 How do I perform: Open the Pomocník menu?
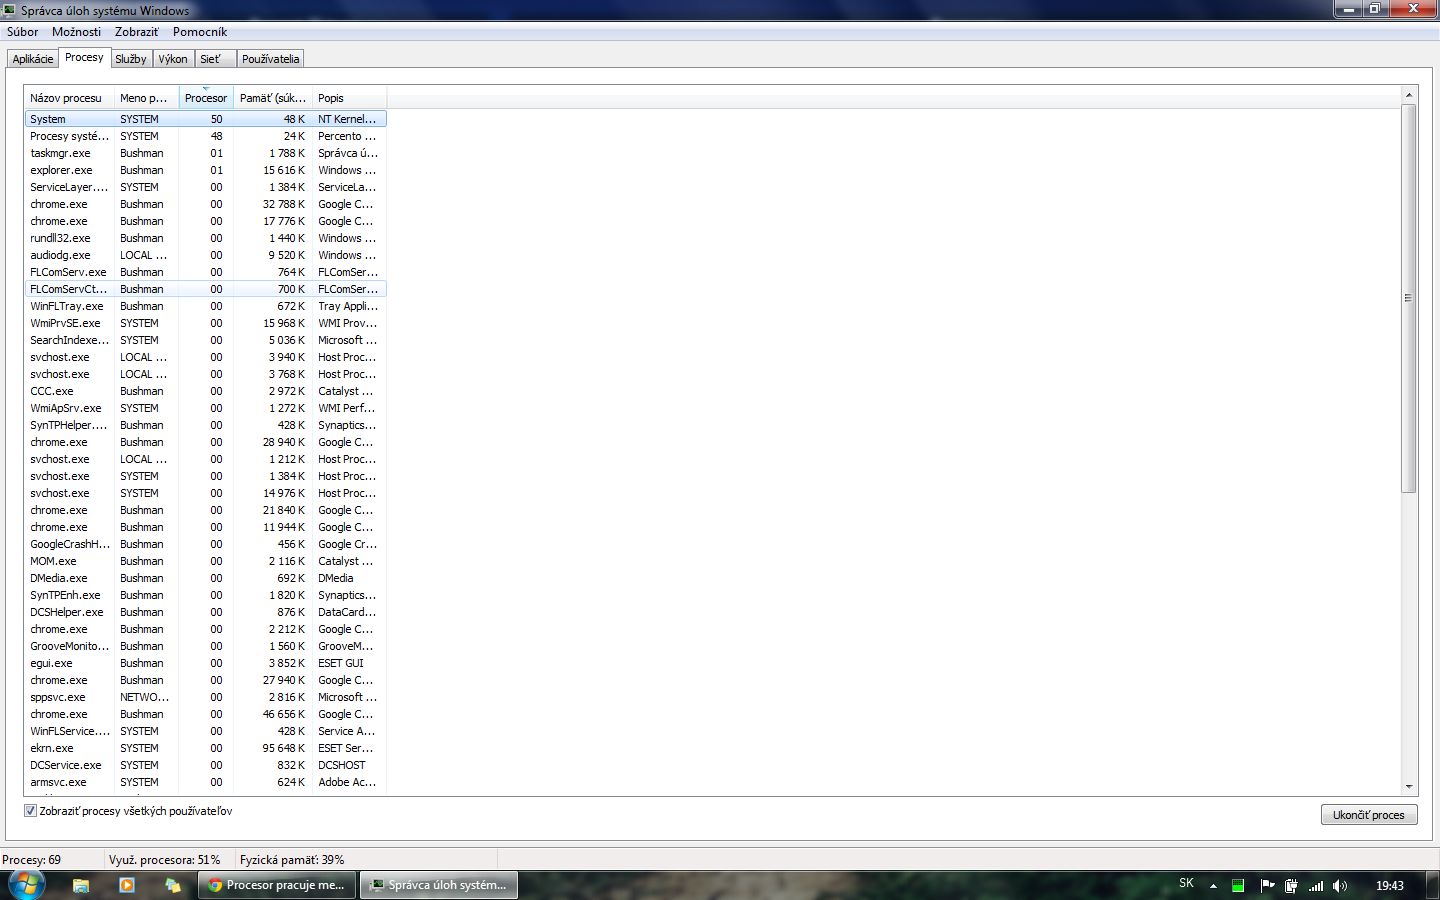(x=200, y=32)
